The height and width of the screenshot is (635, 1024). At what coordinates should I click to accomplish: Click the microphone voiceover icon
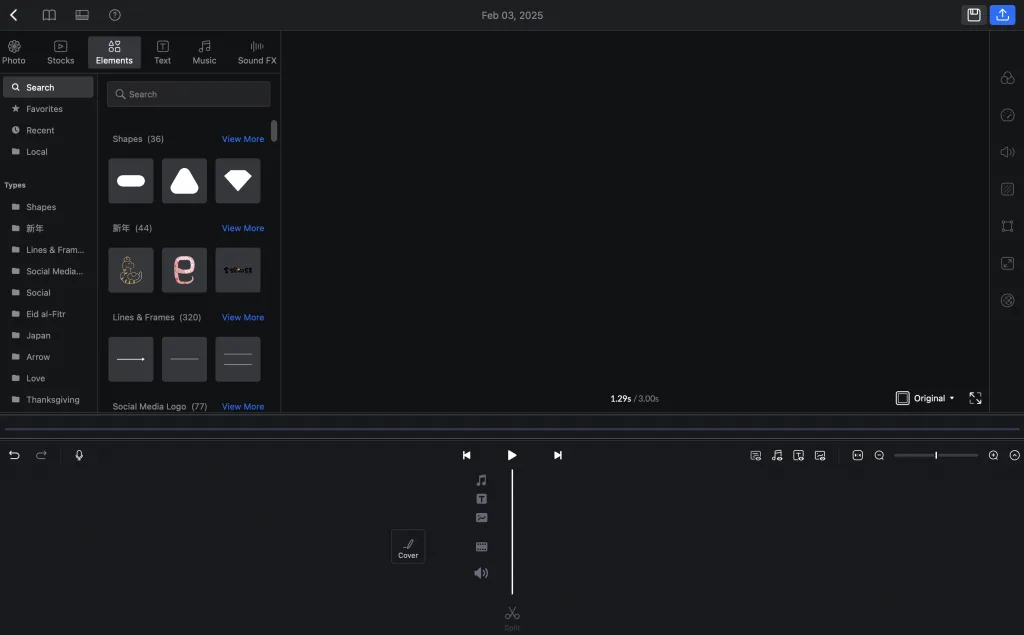79,455
